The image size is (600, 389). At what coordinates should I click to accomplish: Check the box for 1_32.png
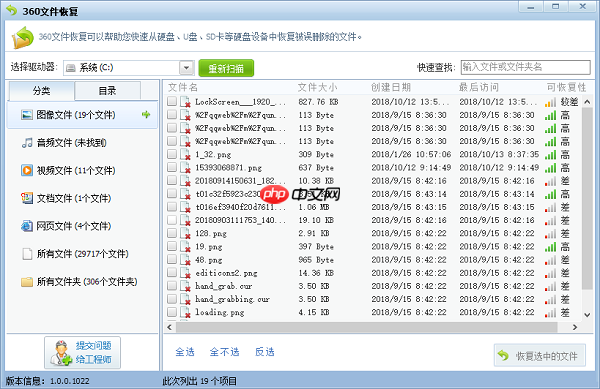(172, 154)
